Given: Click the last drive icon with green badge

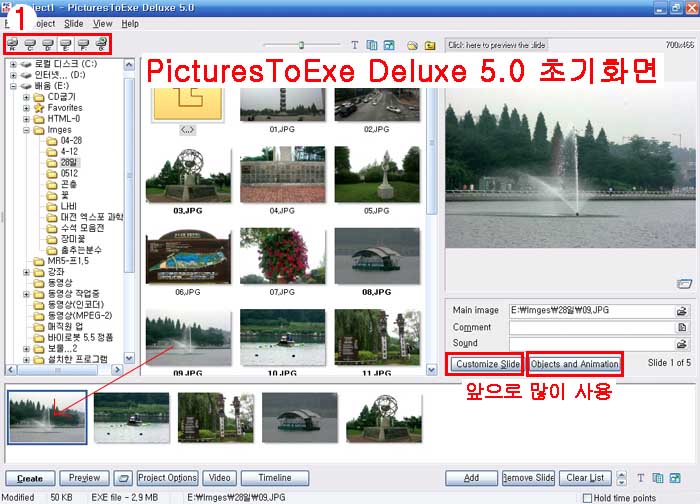Looking at the screenshot, I should click(x=102, y=44).
